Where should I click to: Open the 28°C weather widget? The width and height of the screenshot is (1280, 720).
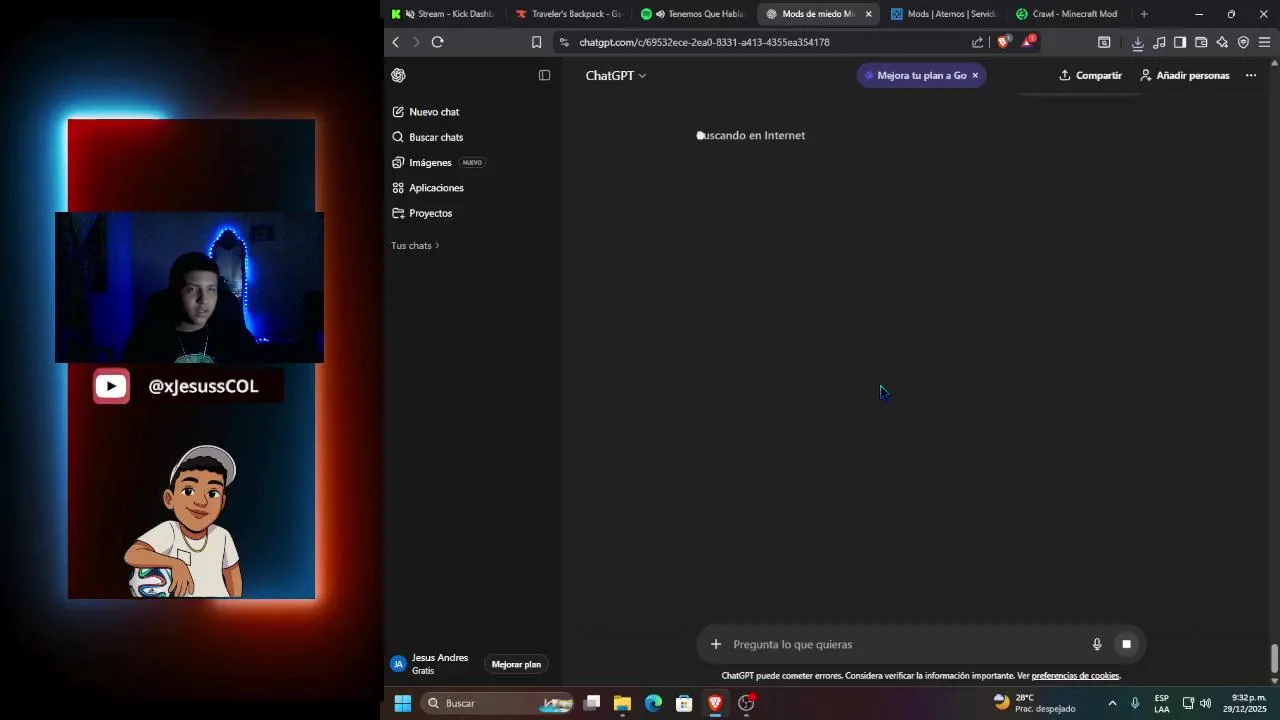click(1034, 703)
